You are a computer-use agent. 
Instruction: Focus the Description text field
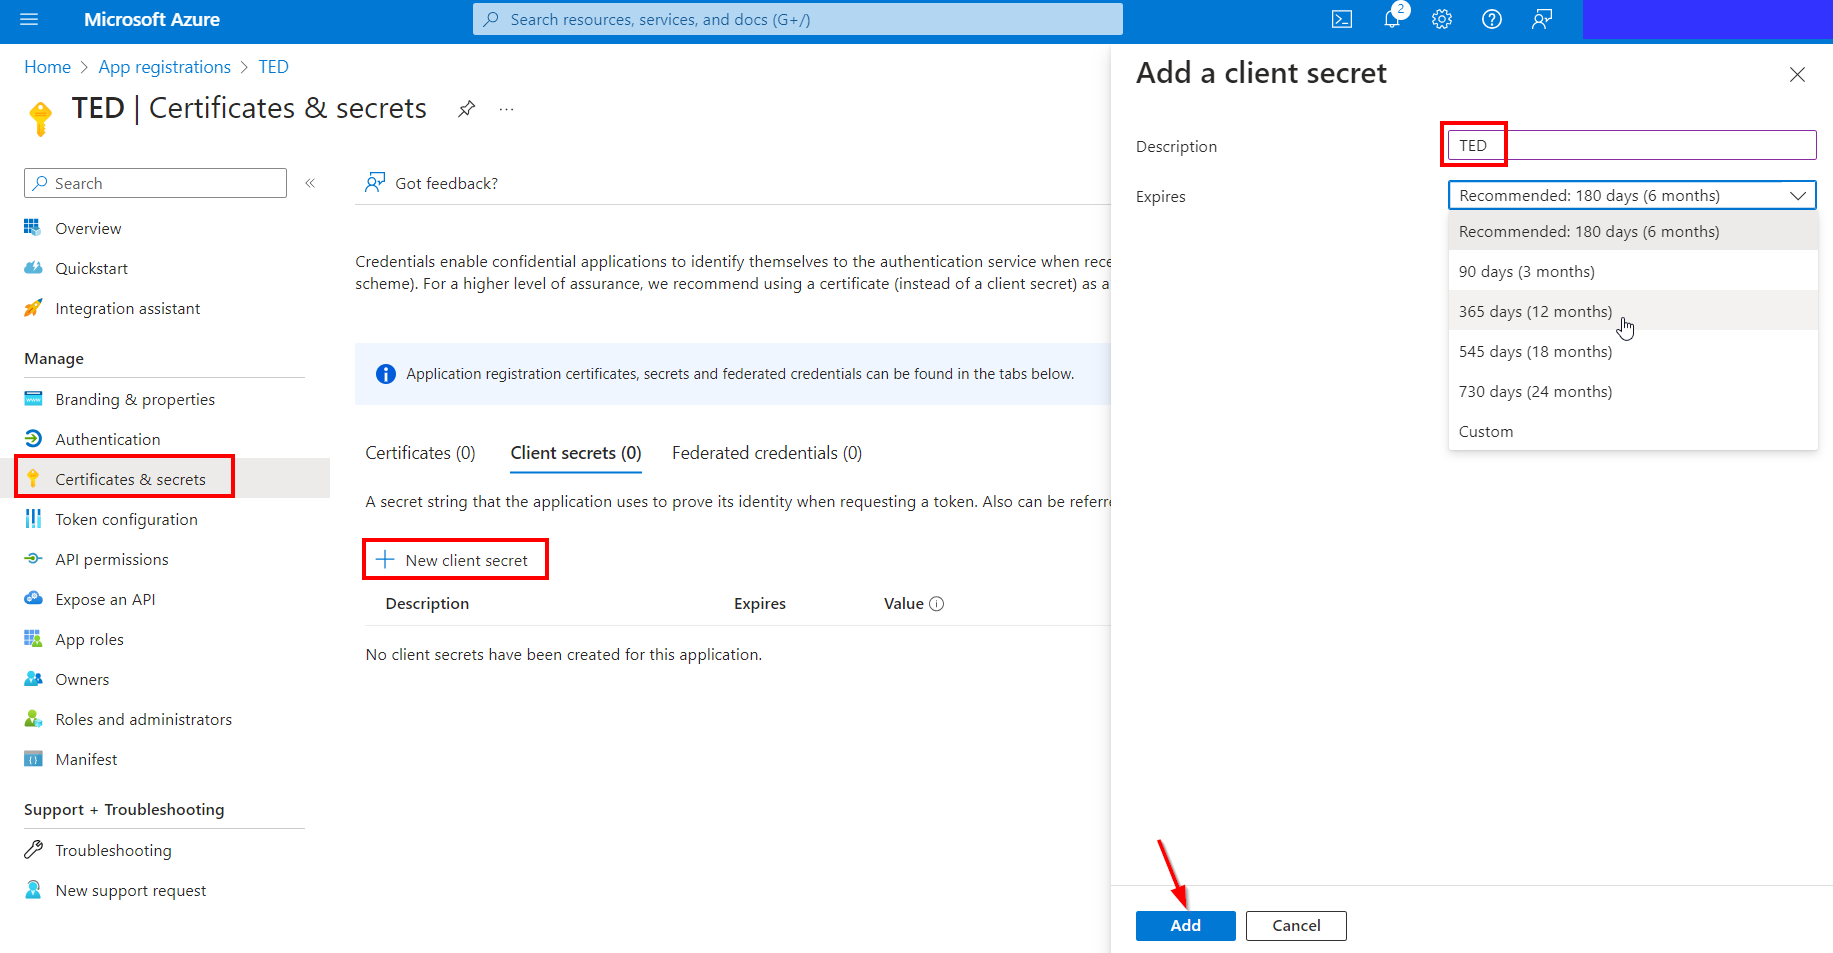[x=1632, y=145]
